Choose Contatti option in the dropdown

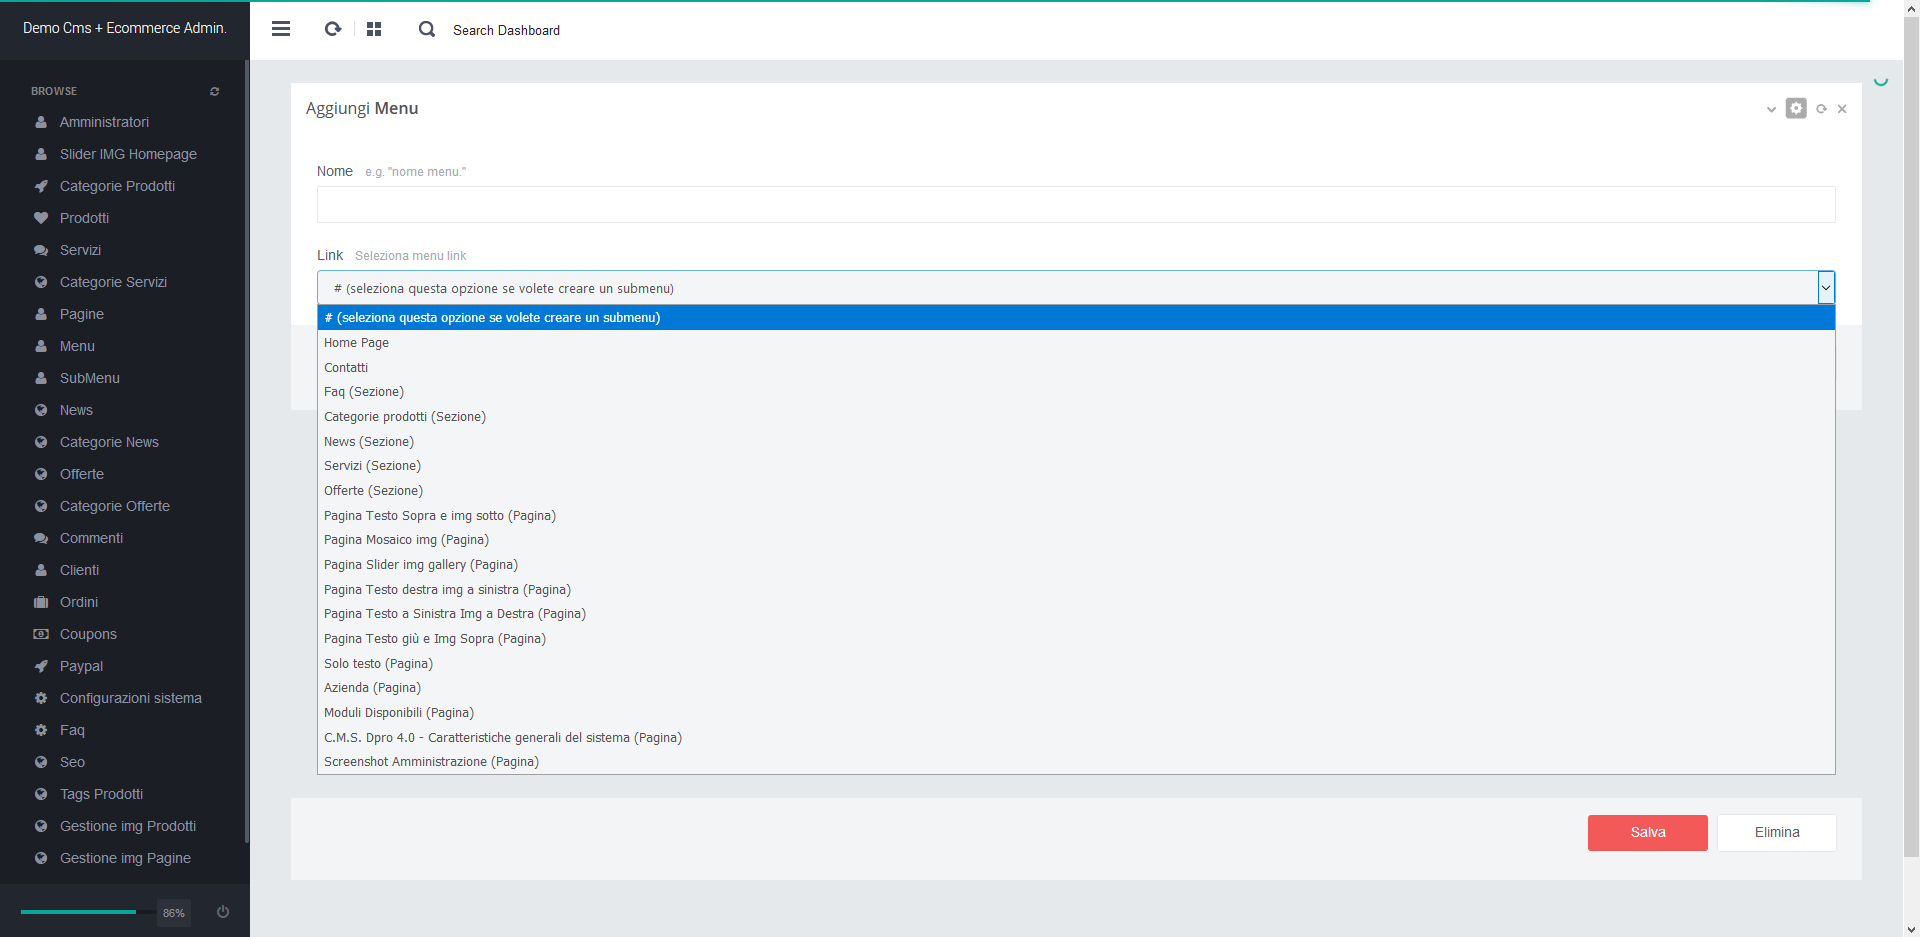pyautogui.click(x=346, y=368)
